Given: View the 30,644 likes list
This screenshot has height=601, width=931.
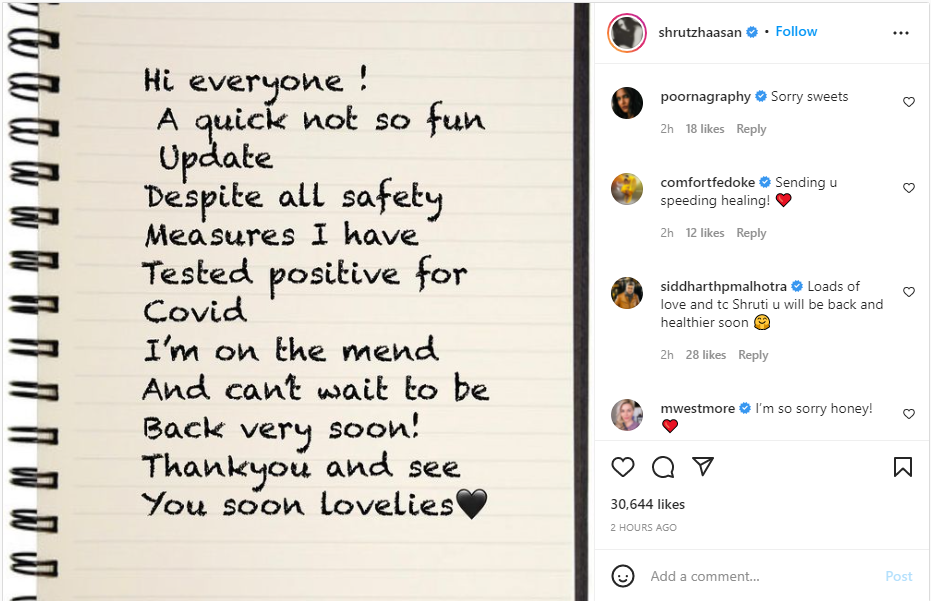Looking at the screenshot, I should coord(648,505).
